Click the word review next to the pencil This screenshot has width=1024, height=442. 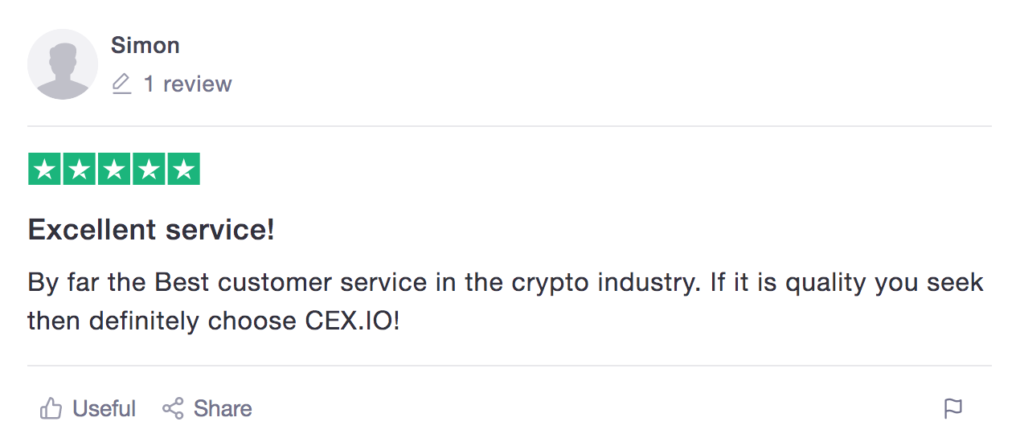point(197,84)
